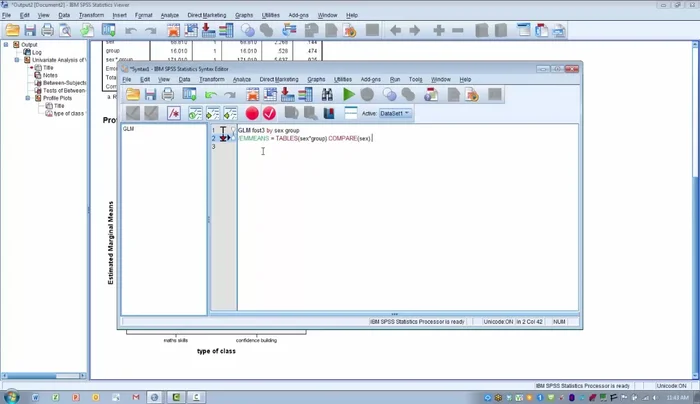Click EMMEANS command on line 2
This screenshot has width=700, height=404.
[254, 138]
